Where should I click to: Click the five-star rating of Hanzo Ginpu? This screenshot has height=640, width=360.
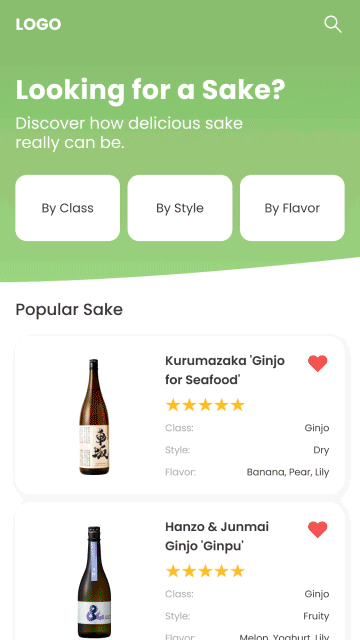(205, 571)
